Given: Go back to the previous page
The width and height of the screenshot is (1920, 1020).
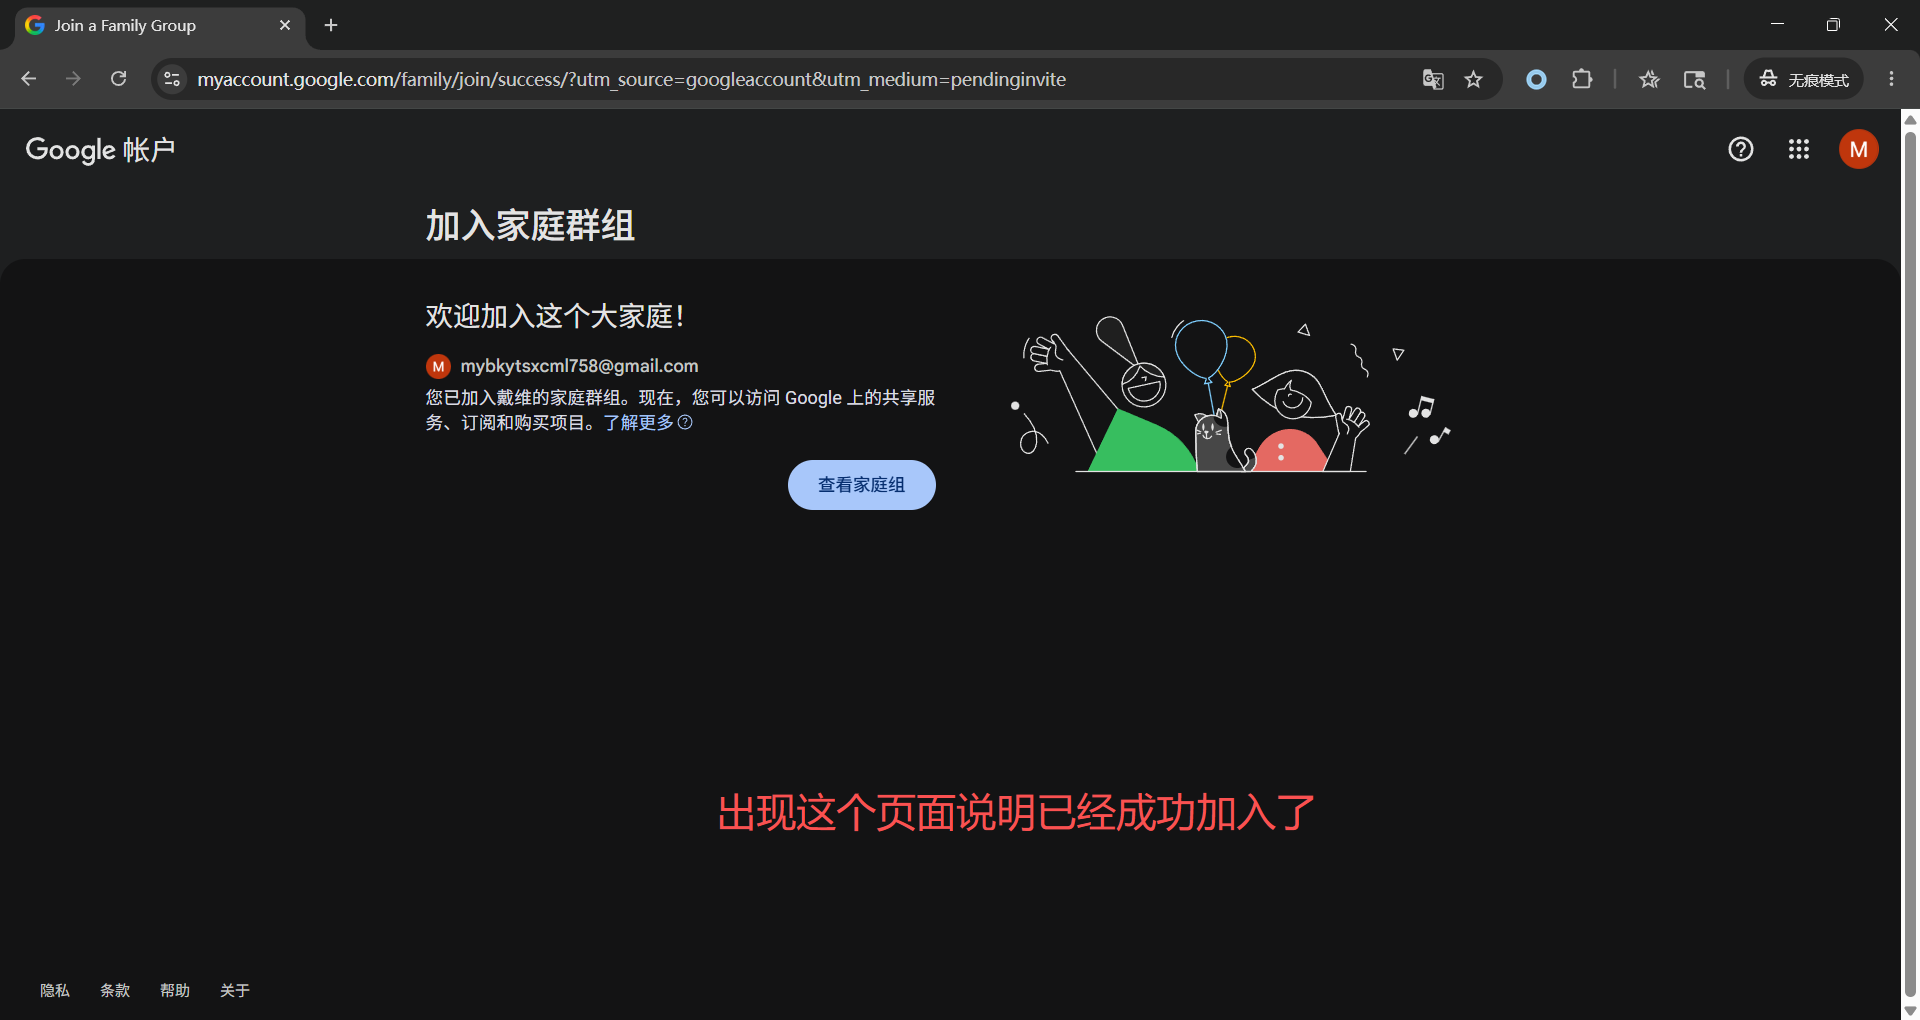Looking at the screenshot, I should point(29,79).
